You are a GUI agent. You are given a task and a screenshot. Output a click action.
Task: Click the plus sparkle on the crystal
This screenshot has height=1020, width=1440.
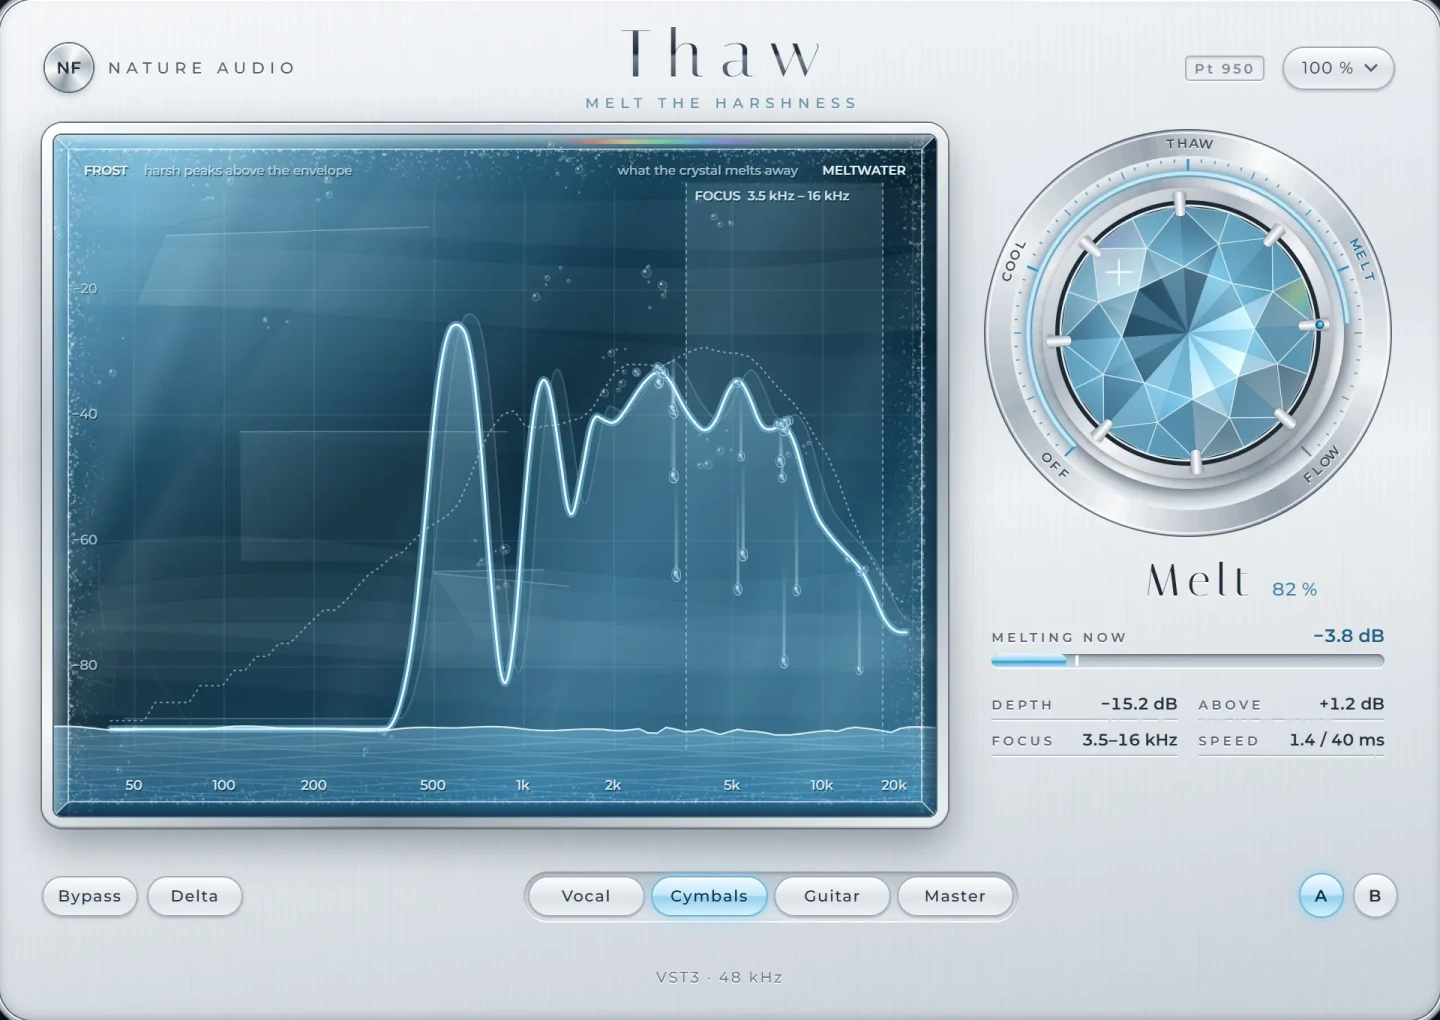tap(1118, 272)
